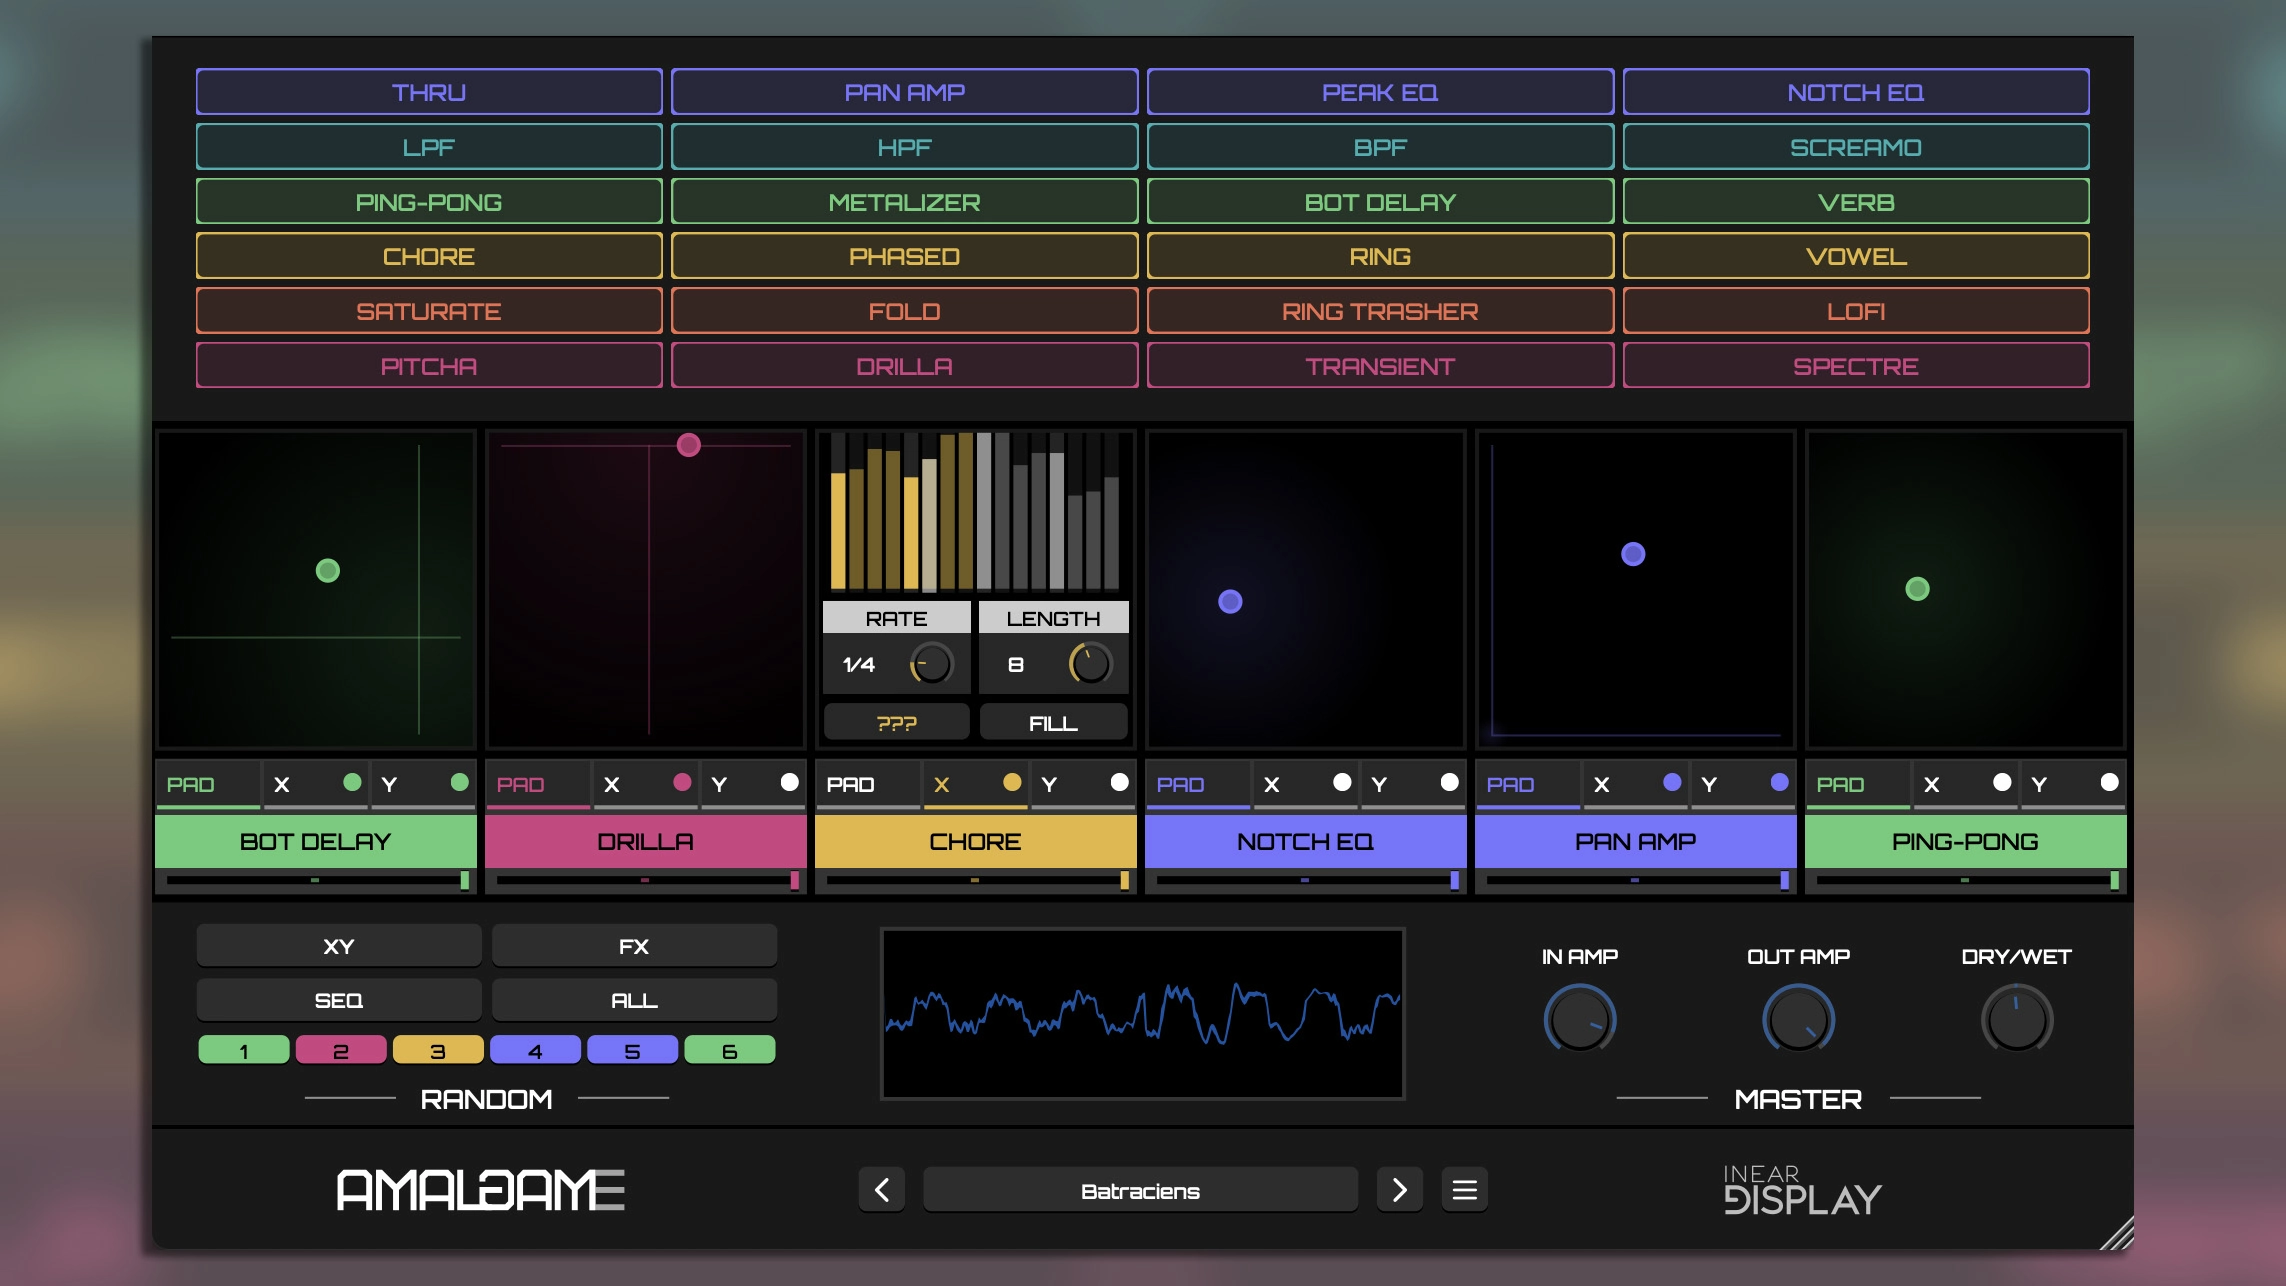Click the Rate knob in sequencer
The height and width of the screenshot is (1286, 2286).
point(931,664)
